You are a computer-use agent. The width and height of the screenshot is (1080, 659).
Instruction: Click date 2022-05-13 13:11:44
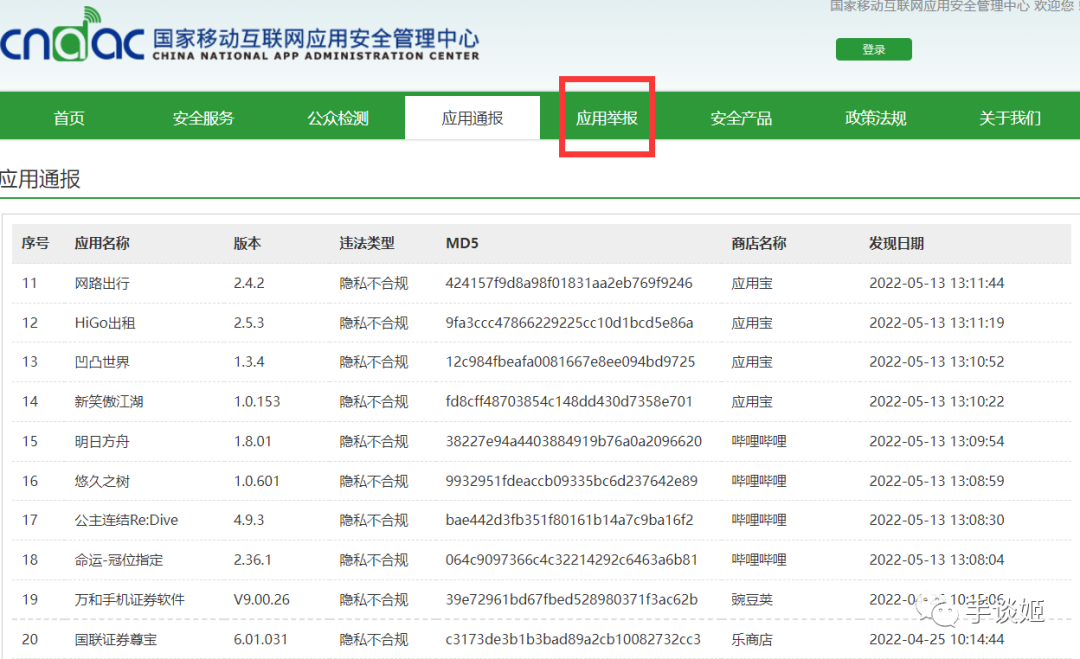pyautogui.click(x=937, y=283)
